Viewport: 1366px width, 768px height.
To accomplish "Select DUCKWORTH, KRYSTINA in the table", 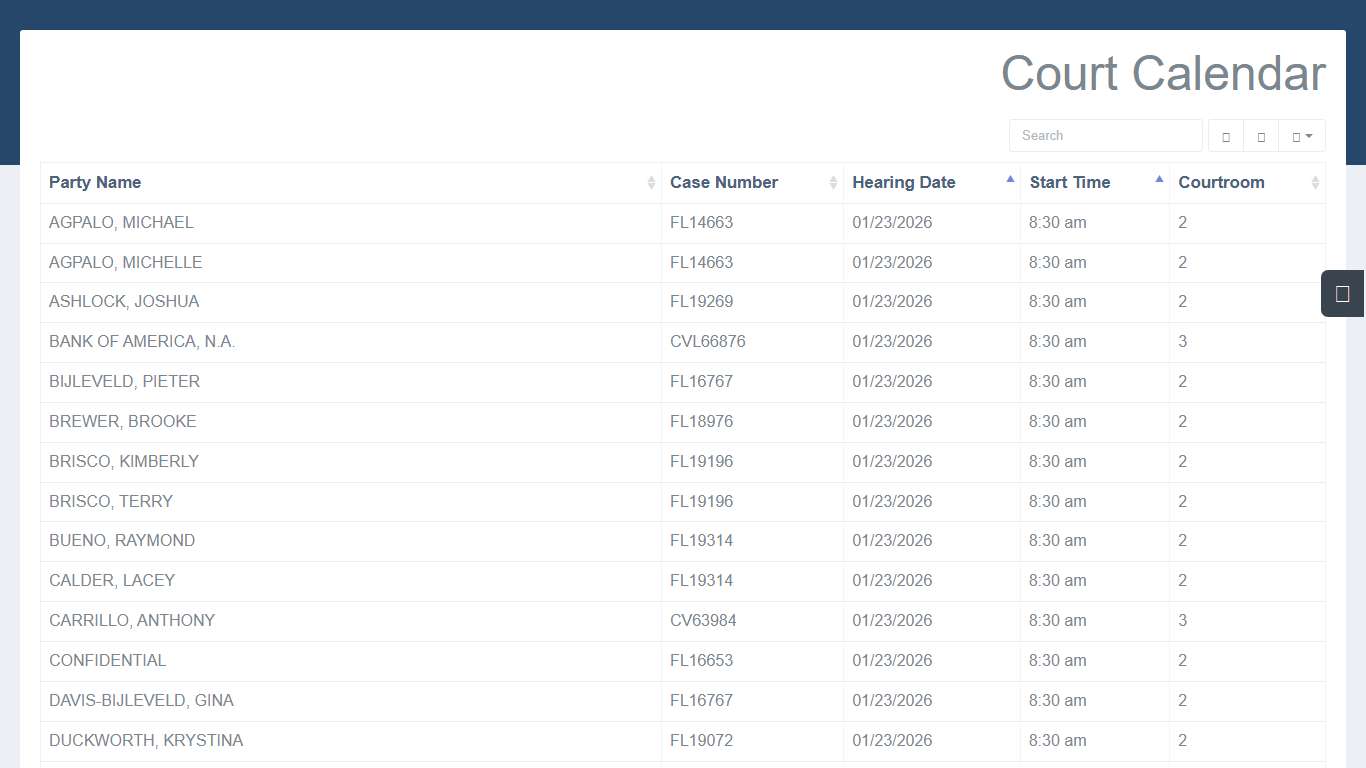I will click(146, 741).
